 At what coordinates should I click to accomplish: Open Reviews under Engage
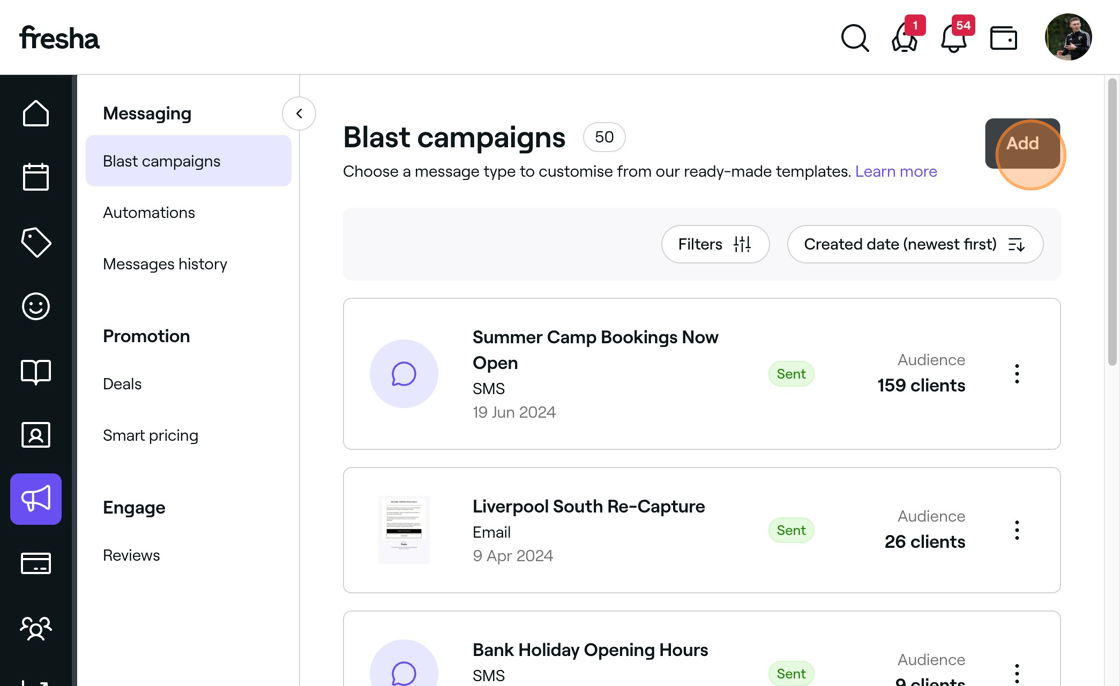pyautogui.click(x=131, y=555)
